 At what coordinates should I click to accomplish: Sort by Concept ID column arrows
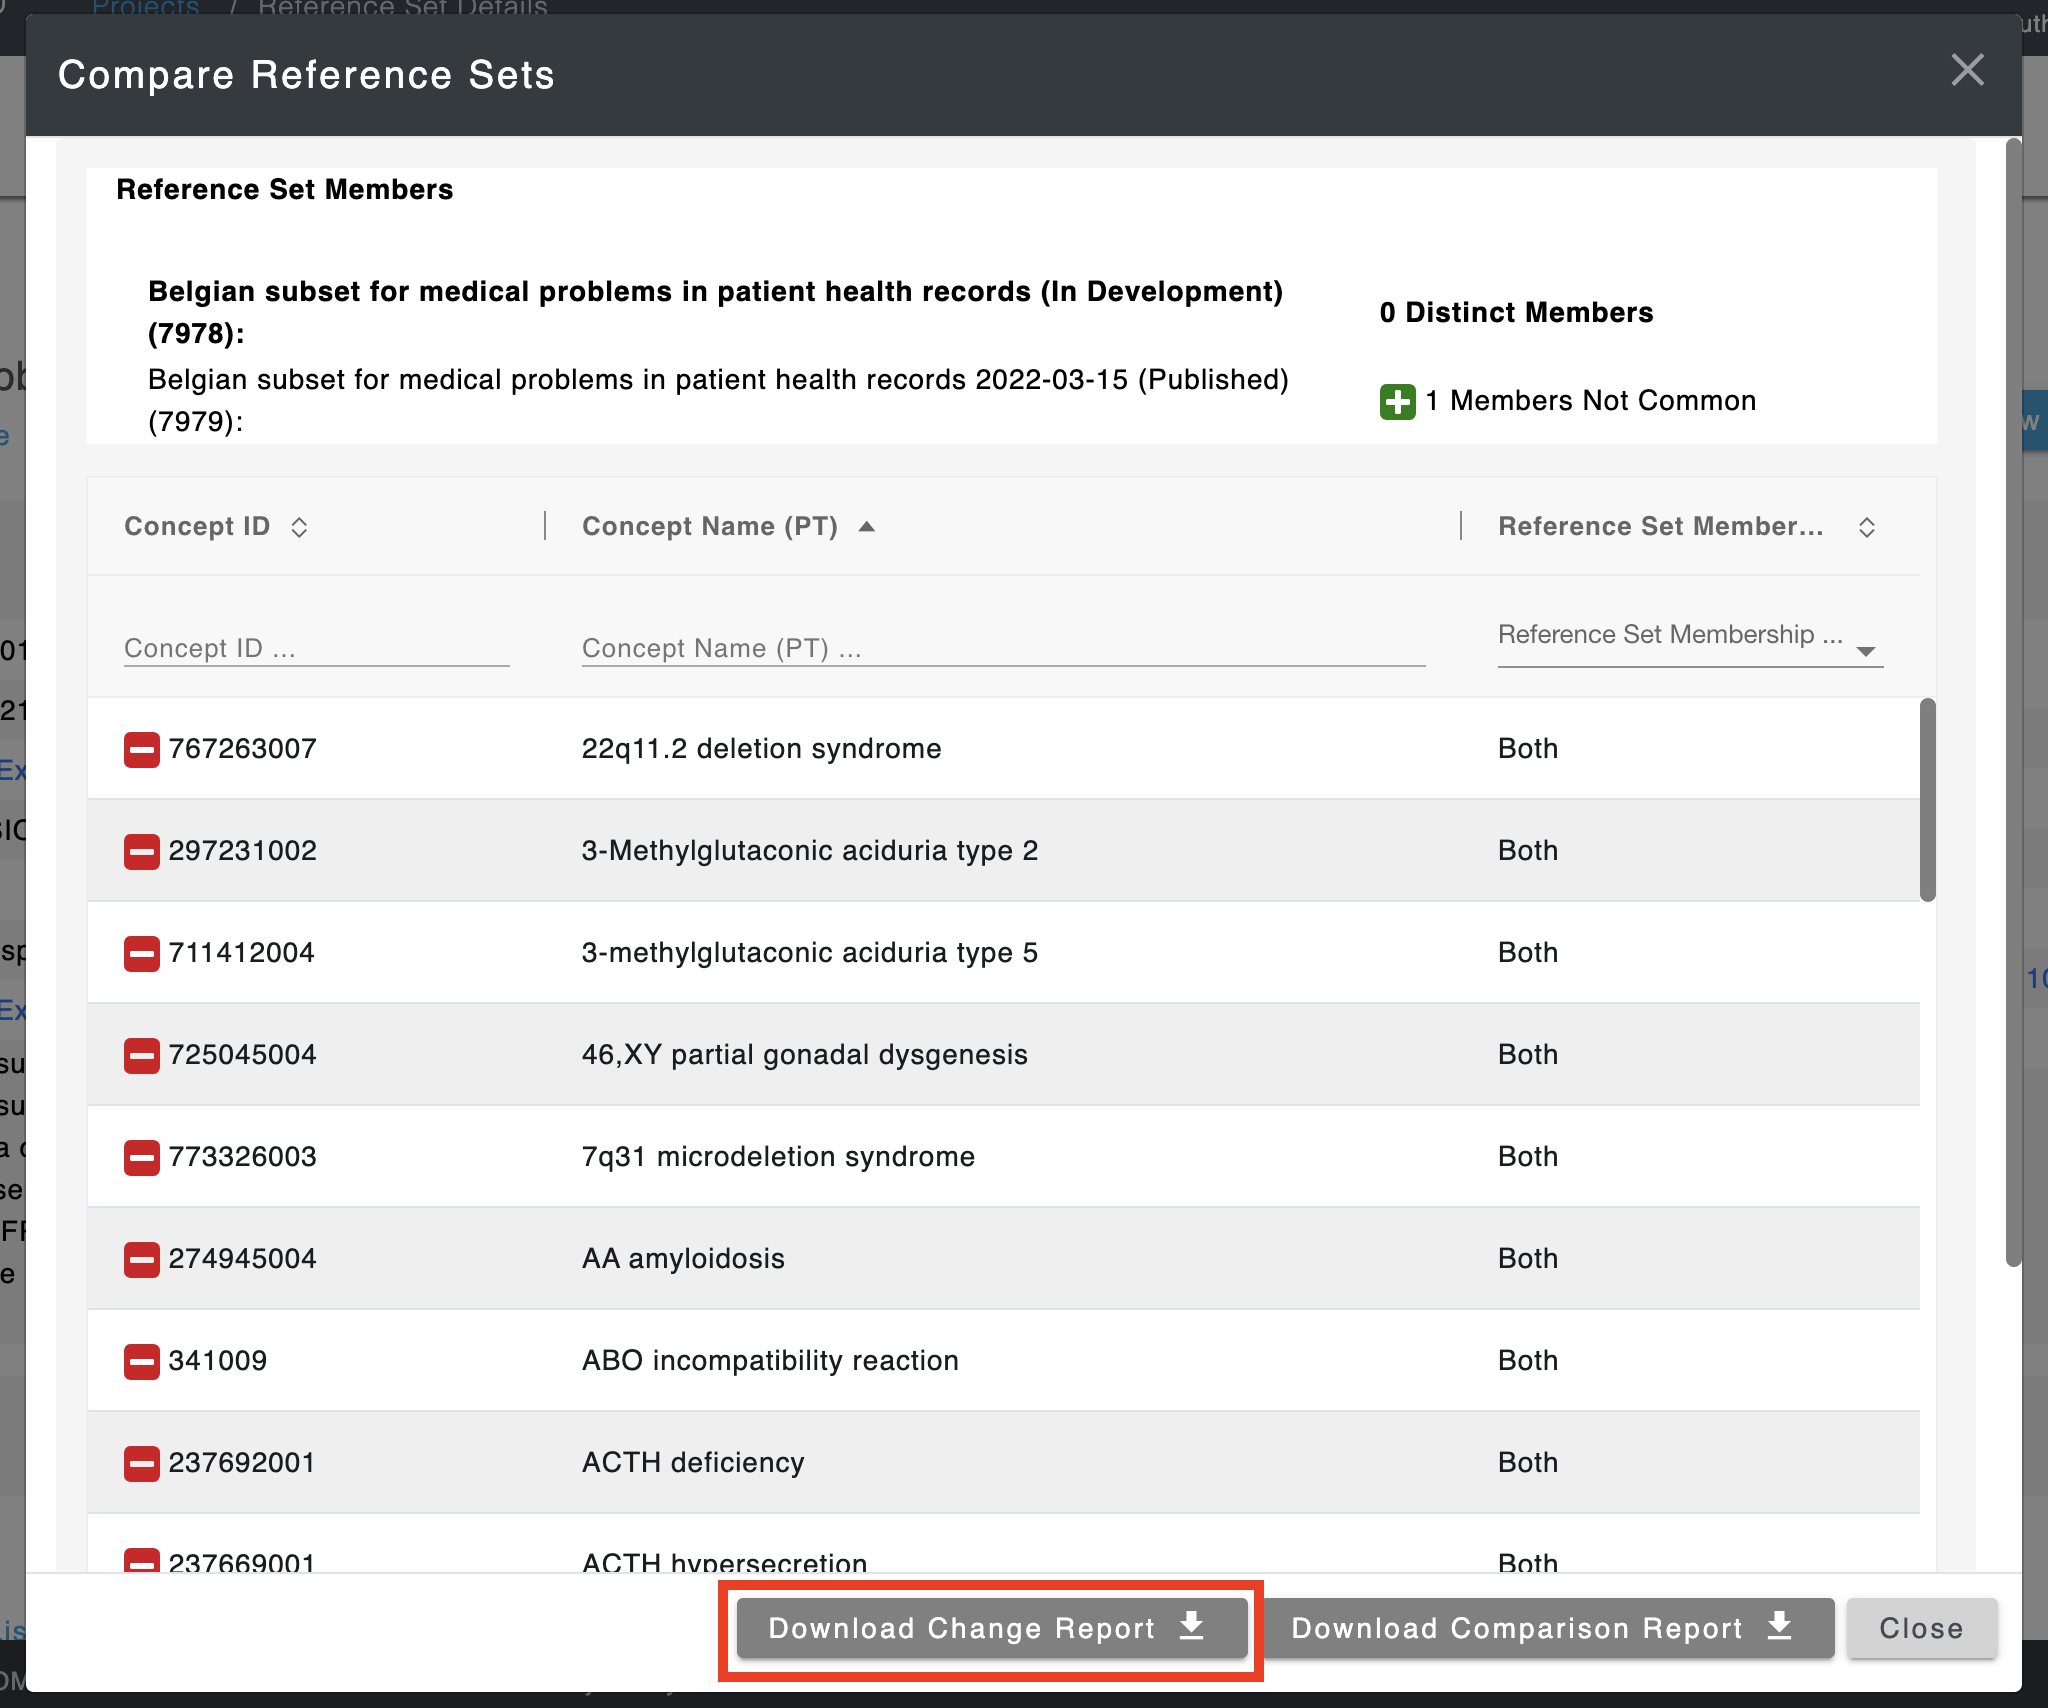299,527
